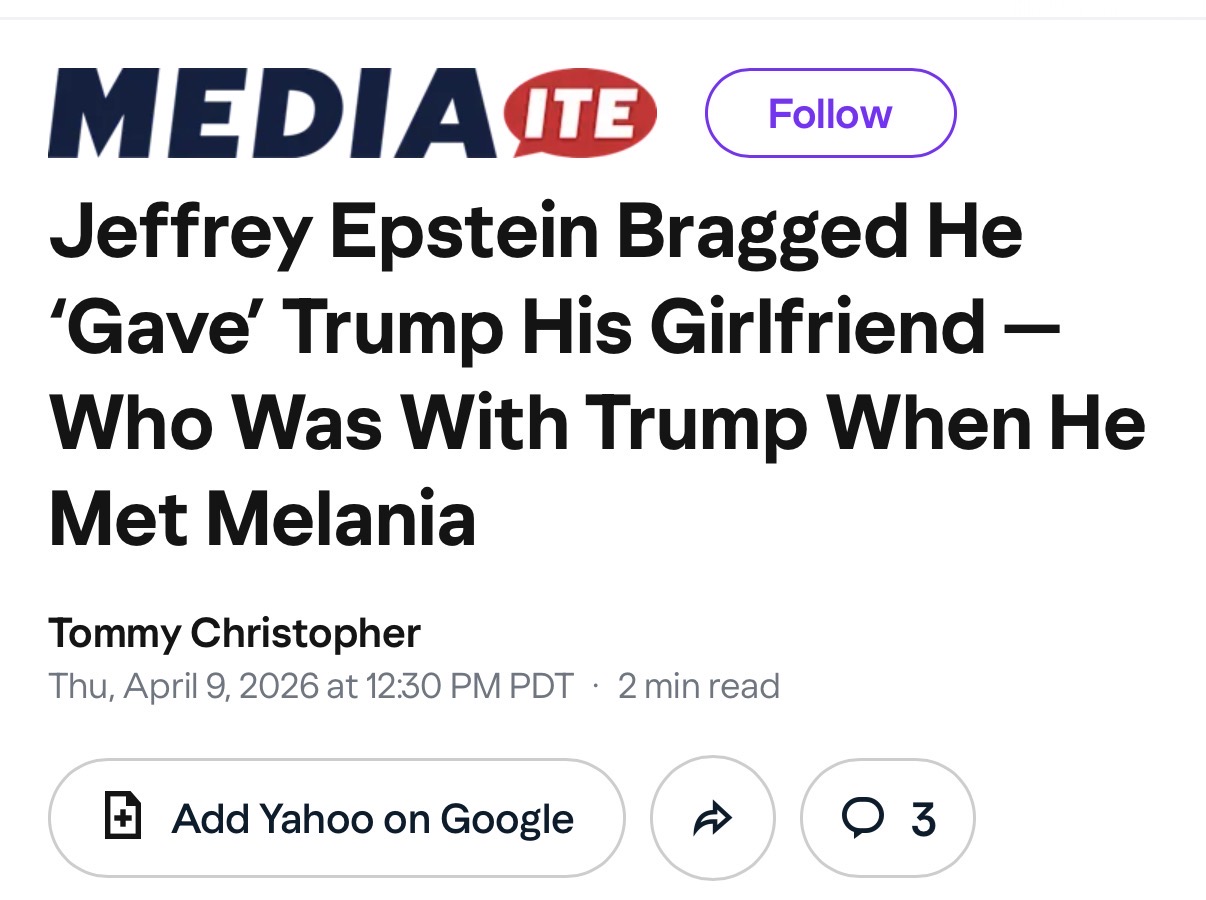Click the document-plus icon beside Add Yahoo
Image resolution: width=1206 pixels, height=900 pixels.
click(x=122, y=818)
